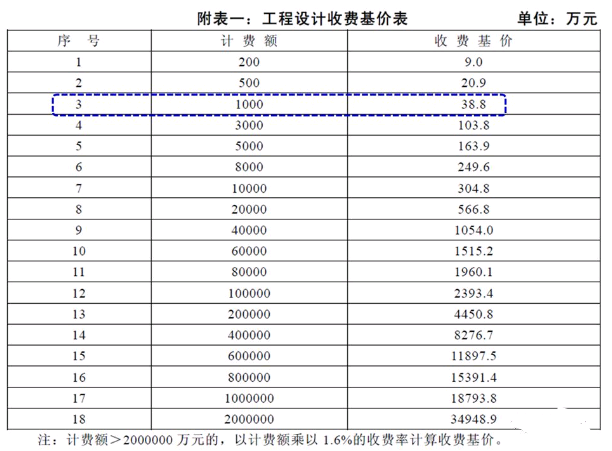Image resolution: width=612 pixels, height=451 pixels.
Task: Click the table title 附表一：工程设计收费基价表
Action: 302,18
